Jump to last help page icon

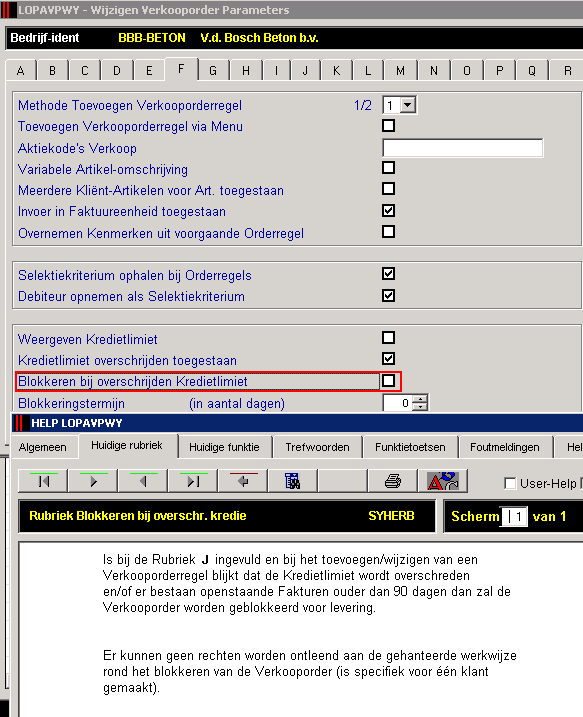click(193, 481)
